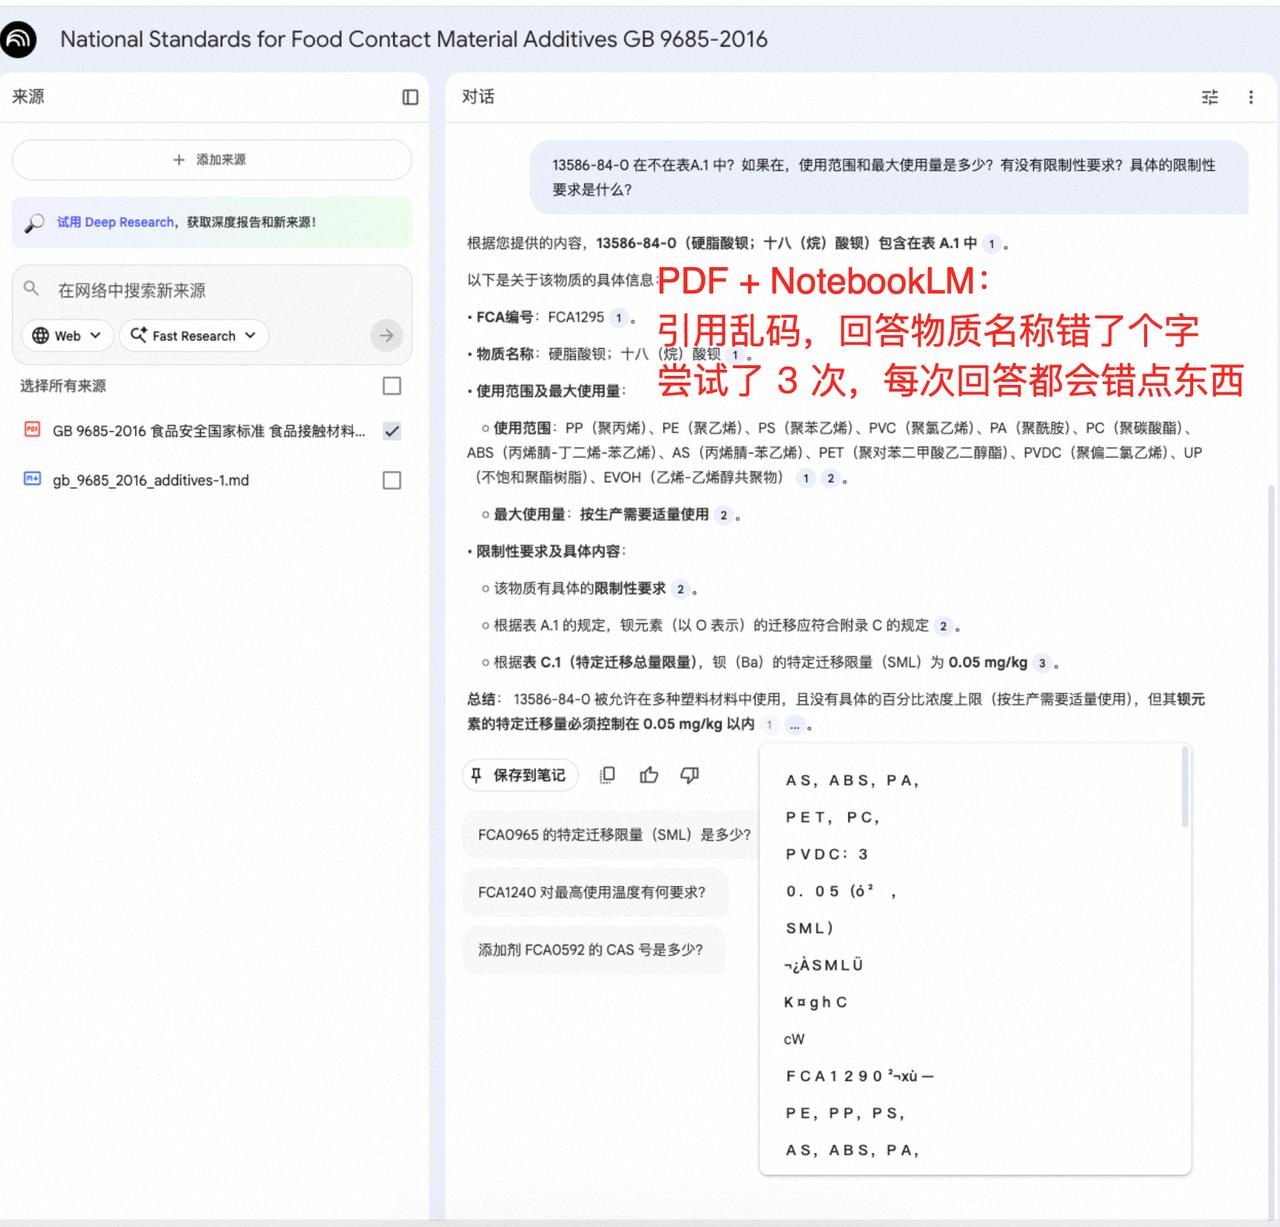This screenshot has width=1280, height=1227.
Task: Ask suggested question about FCA1240 temperature
Action: click(595, 892)
